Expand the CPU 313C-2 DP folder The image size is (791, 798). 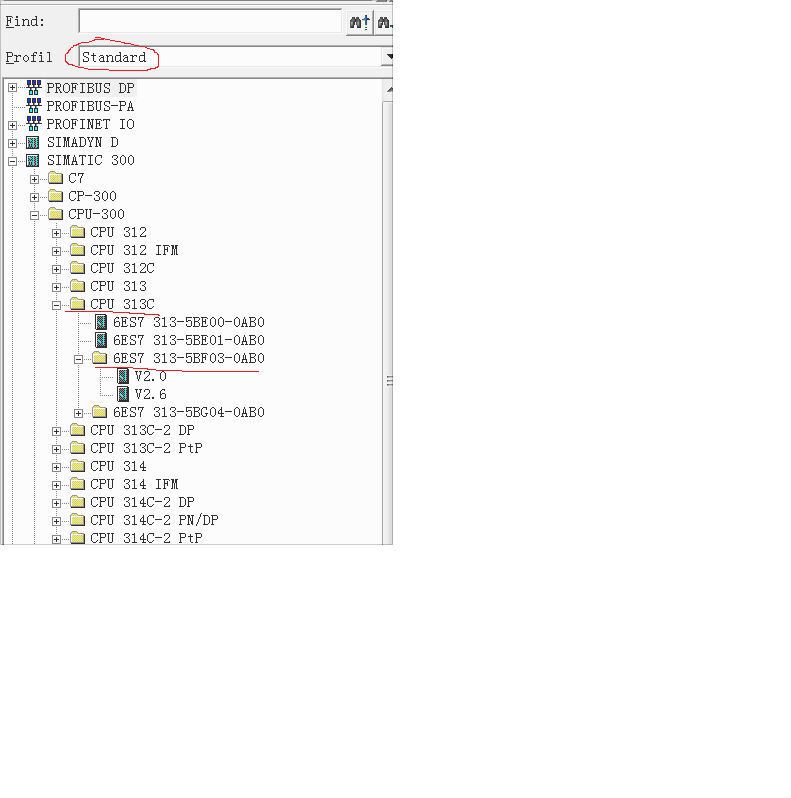[x=56, y=431]
